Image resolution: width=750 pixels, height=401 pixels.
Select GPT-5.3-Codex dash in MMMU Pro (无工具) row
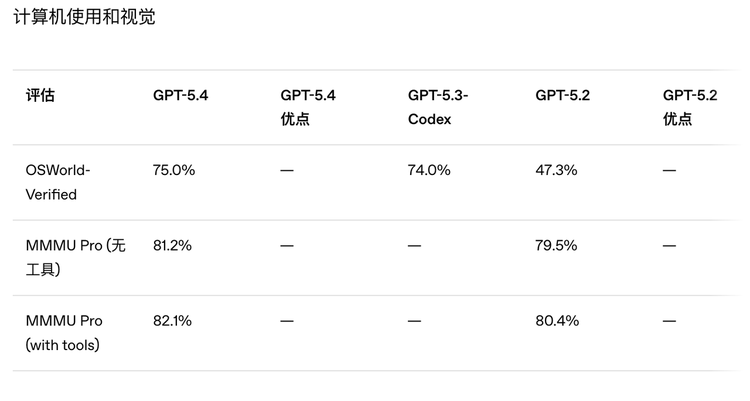[414, 246]
